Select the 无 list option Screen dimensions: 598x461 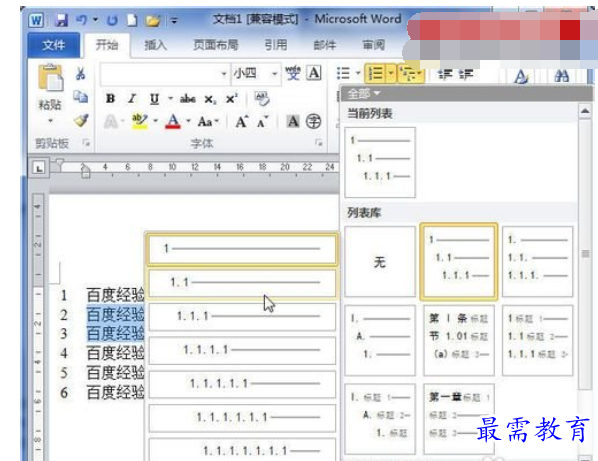tap(379, 262)
